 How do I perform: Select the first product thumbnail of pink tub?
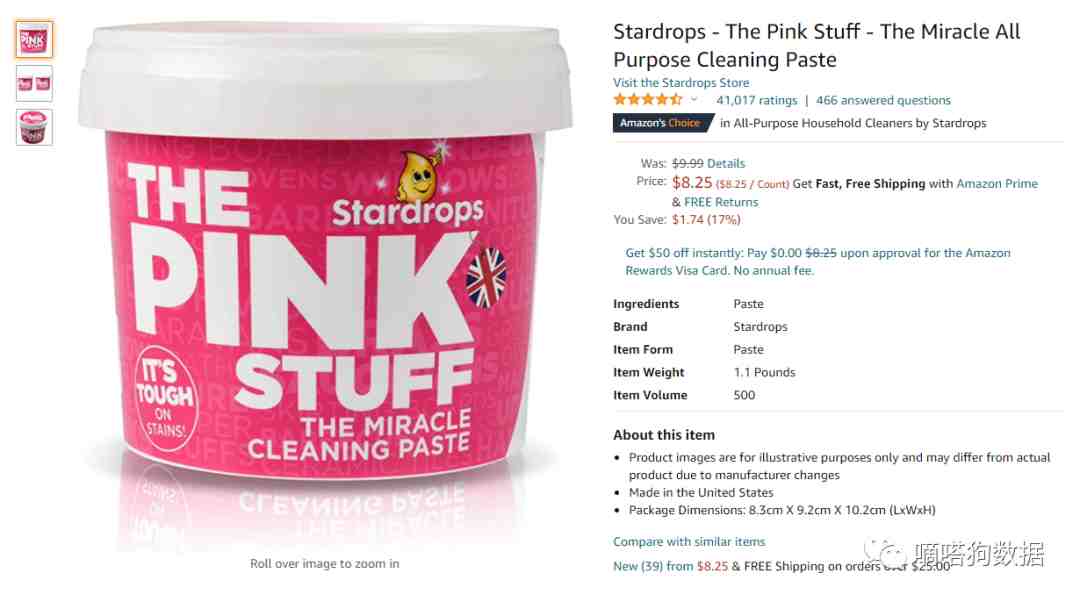point(34,40)
